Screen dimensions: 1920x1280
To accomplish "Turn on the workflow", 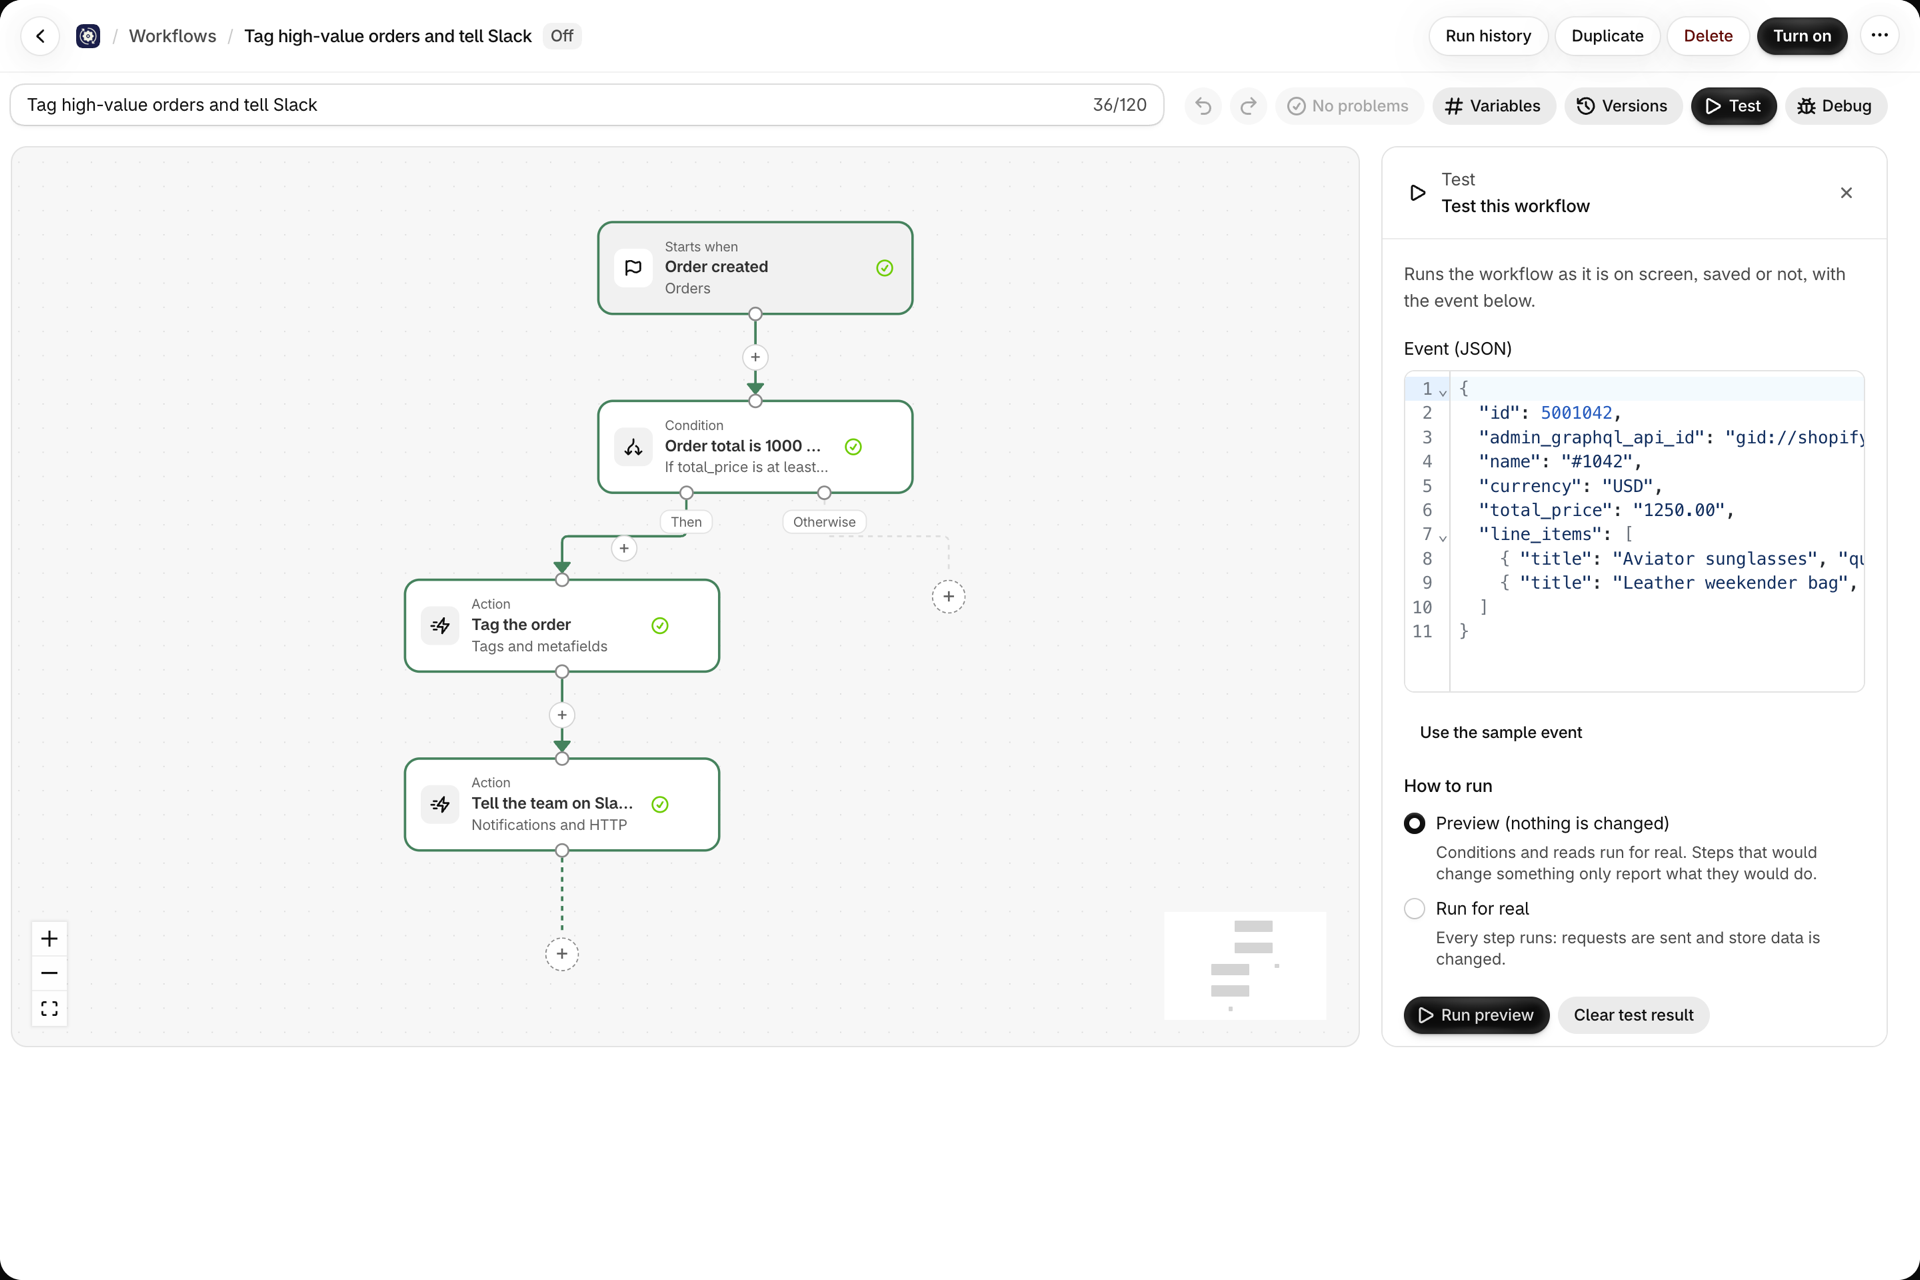I will [x=1802, y=36].
